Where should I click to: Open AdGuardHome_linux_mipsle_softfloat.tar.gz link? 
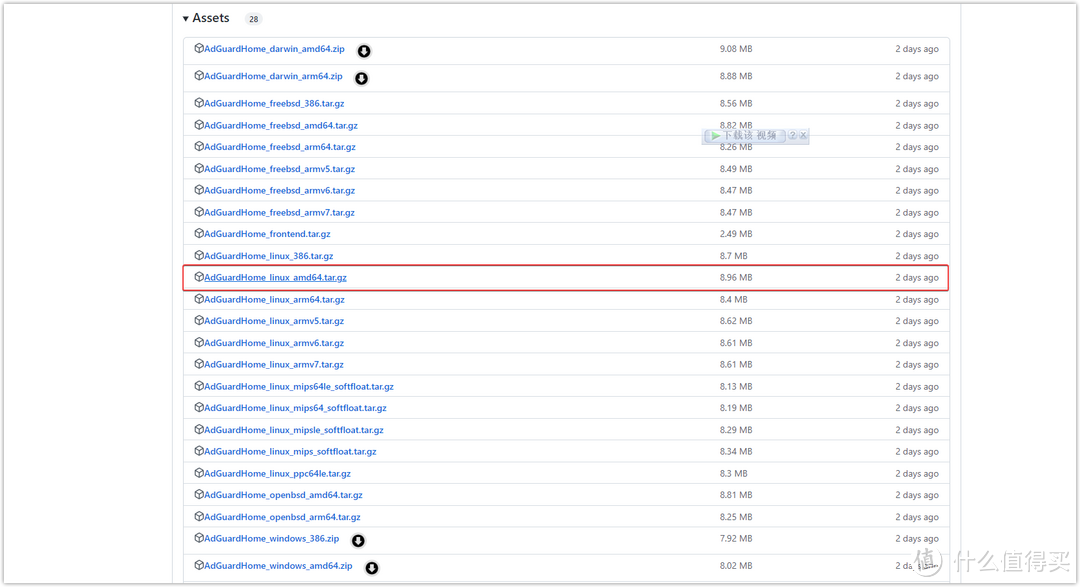pos(293,430)
